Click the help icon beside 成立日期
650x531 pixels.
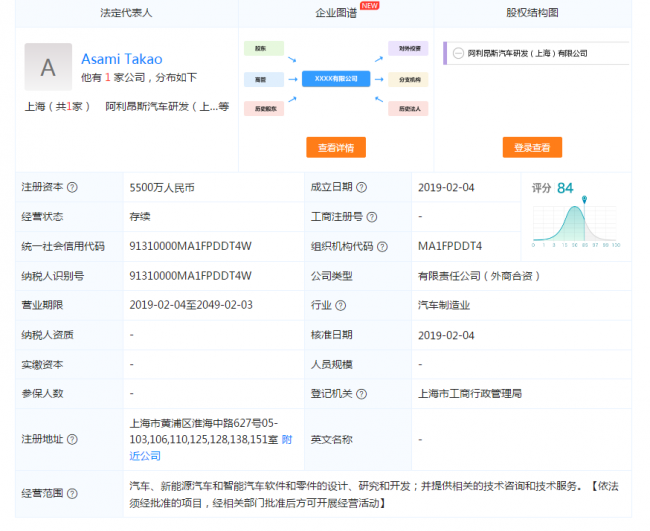(x=361, y=187)
